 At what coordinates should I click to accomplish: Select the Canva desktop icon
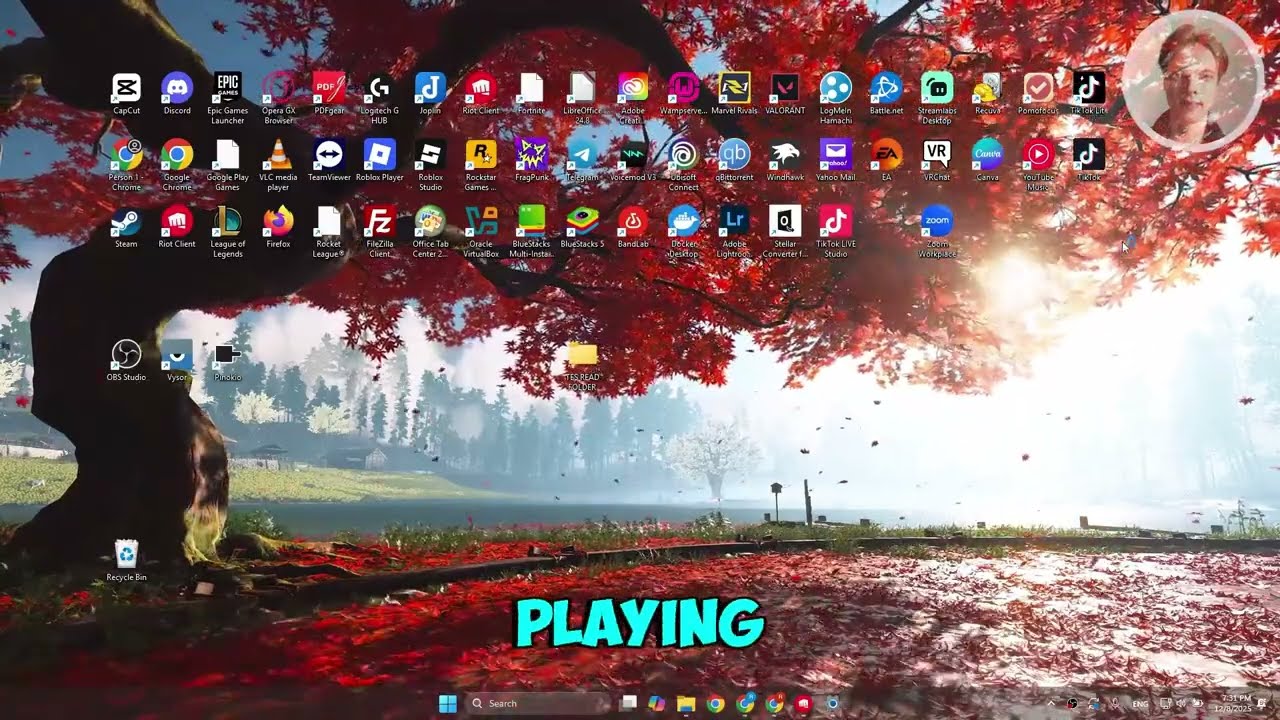[x=988, y=154]
